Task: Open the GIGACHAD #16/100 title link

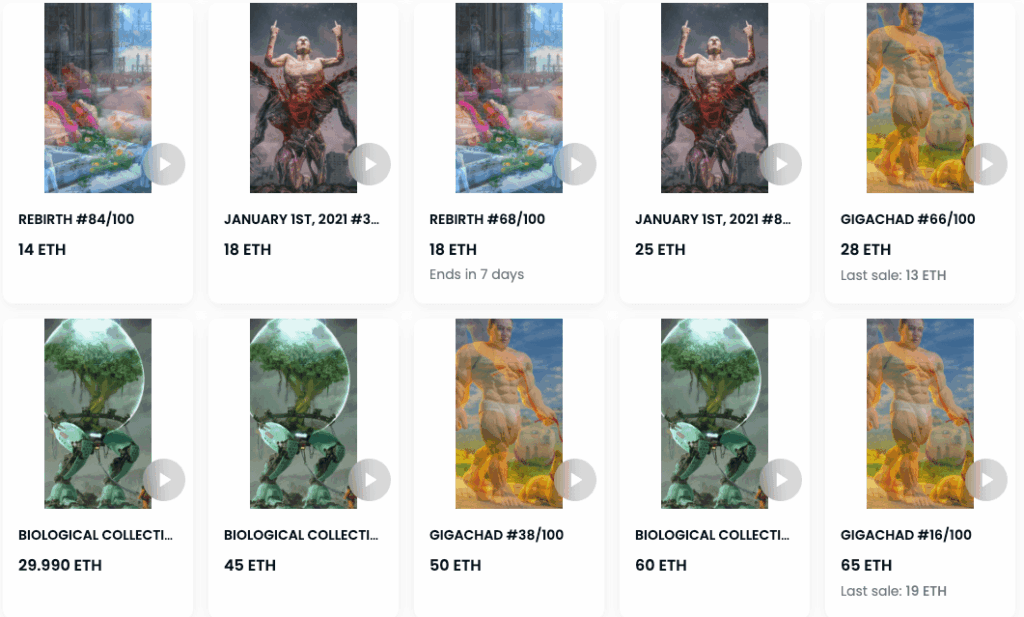Action: click(x=906, y=535)
